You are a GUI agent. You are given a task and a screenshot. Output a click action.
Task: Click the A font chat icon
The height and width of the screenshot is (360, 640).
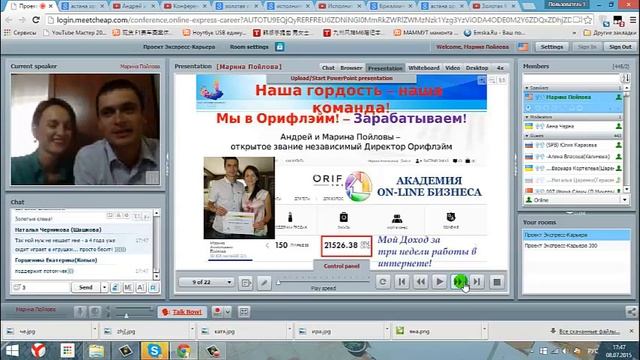click(140, 287)
